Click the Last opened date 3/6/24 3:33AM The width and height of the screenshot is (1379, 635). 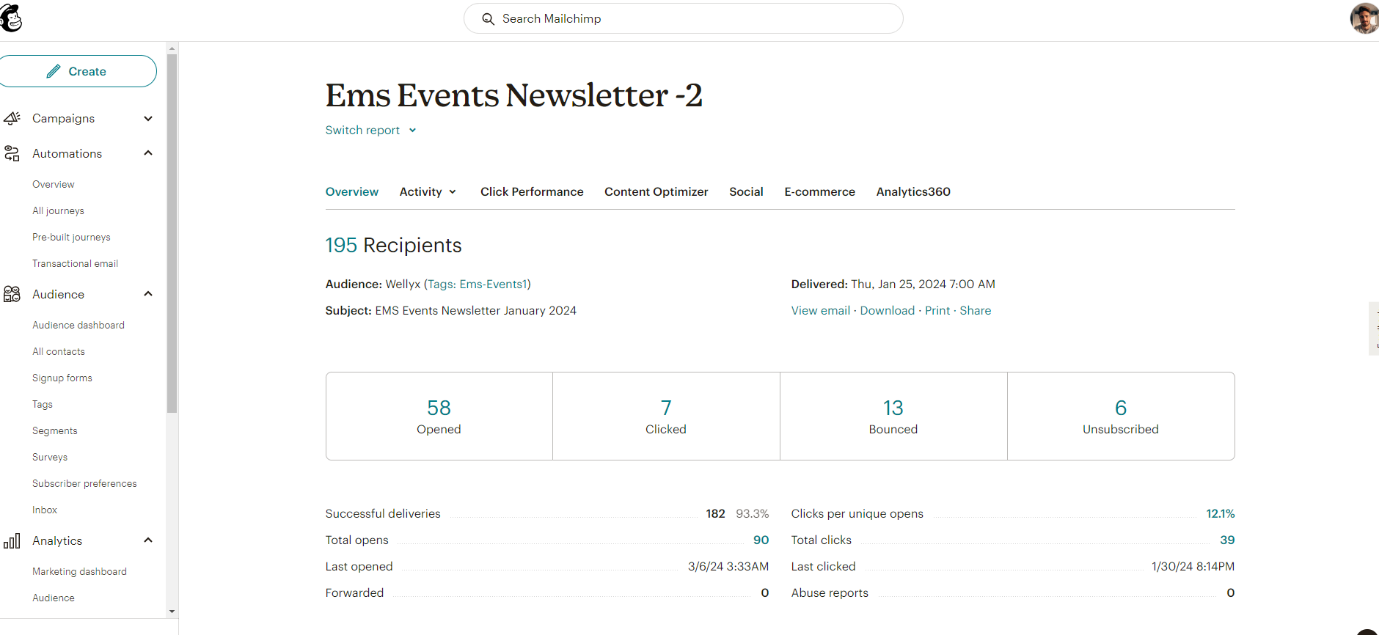pyautogui.click(x=728, y=567)
